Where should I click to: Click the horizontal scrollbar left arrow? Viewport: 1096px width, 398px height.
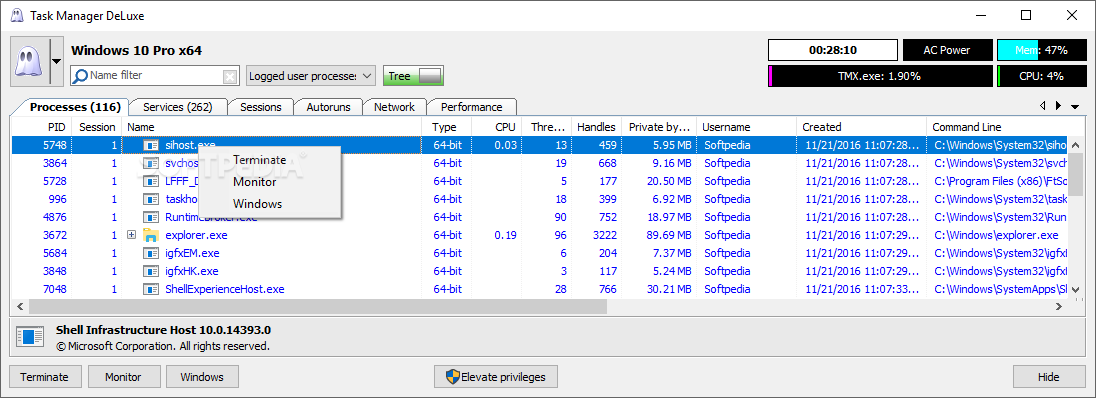(20, 307)
